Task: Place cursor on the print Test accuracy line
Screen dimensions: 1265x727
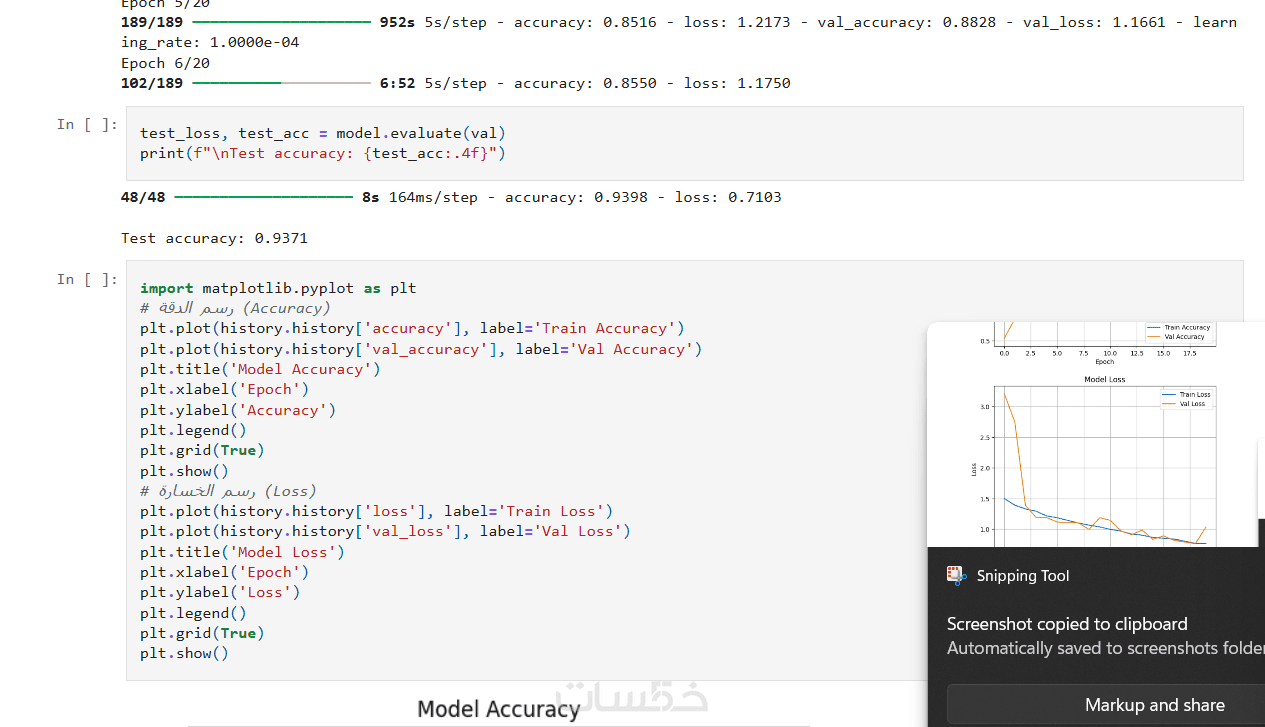Action: (322, 153)
